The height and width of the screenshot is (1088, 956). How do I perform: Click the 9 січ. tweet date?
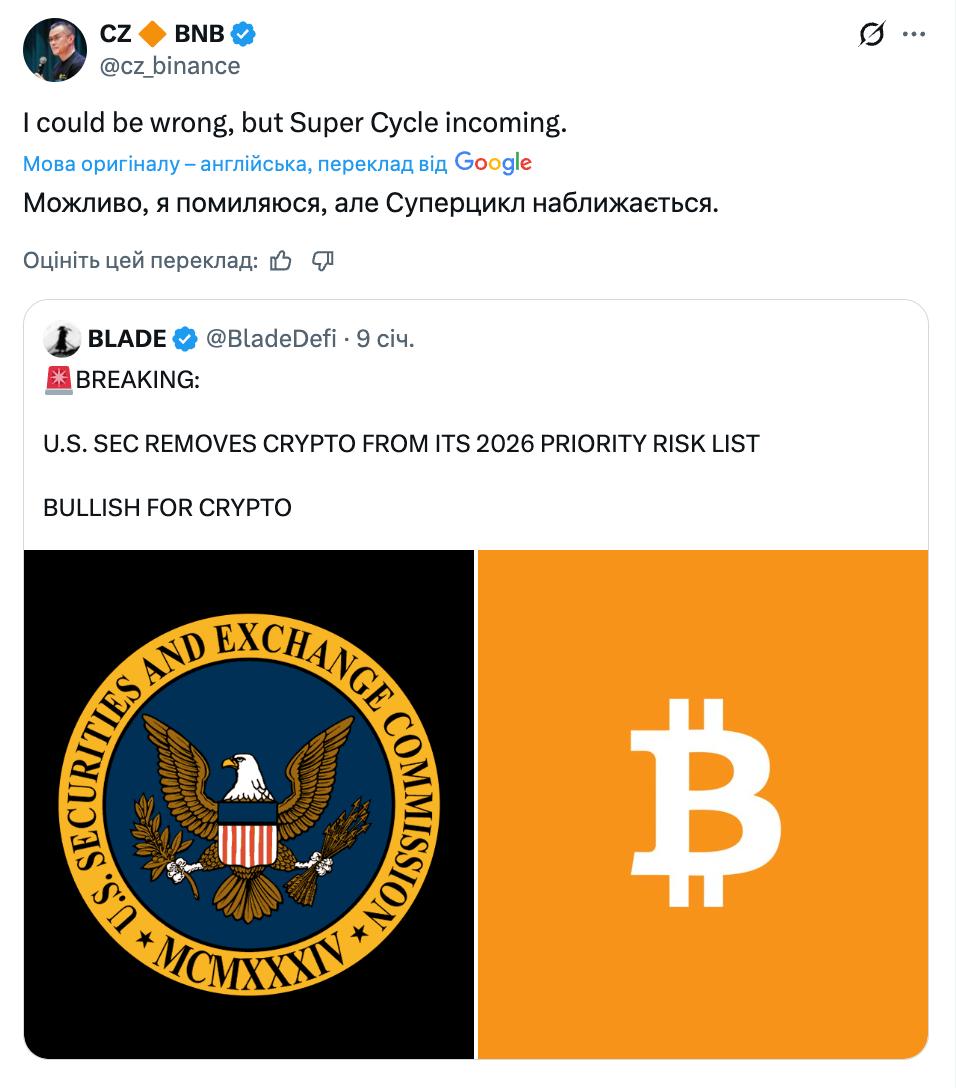click(386, 339)
